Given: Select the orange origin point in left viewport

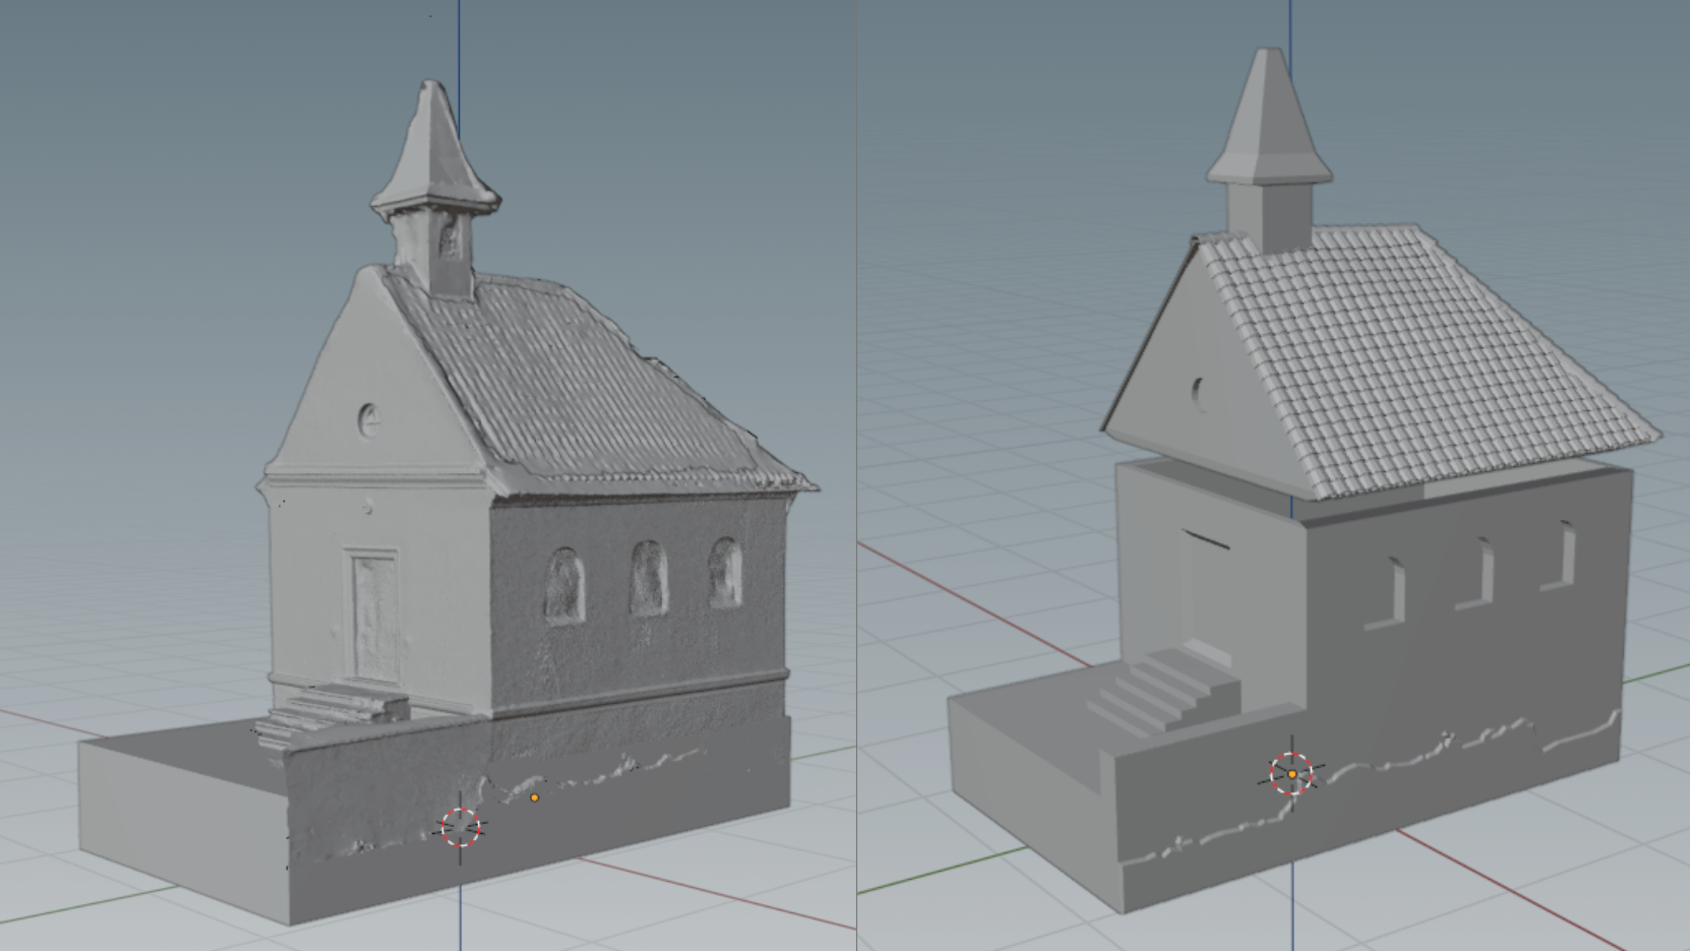Looking at the screenshot, I should click(x=534, y=798).
